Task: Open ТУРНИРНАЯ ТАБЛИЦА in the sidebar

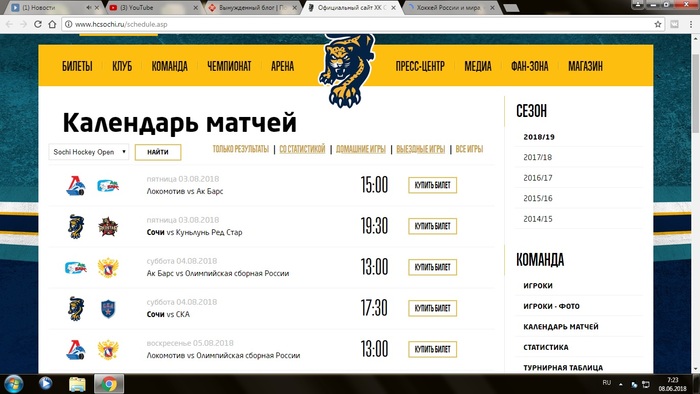Action: [563, 368]
